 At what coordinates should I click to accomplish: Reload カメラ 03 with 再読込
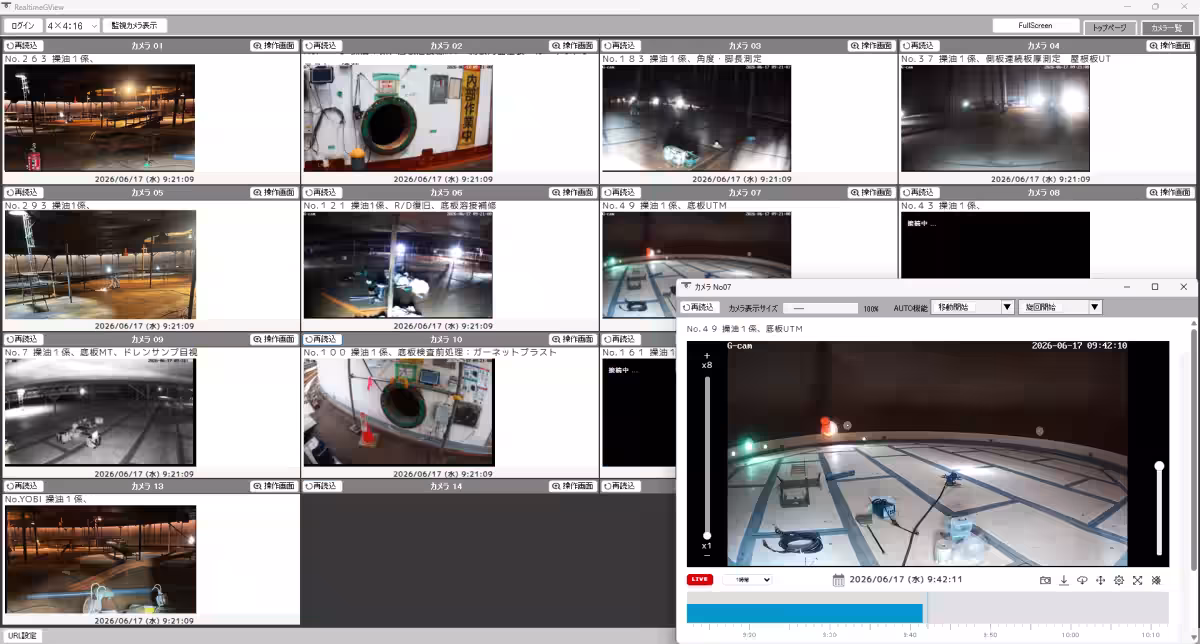click(621, 46)
